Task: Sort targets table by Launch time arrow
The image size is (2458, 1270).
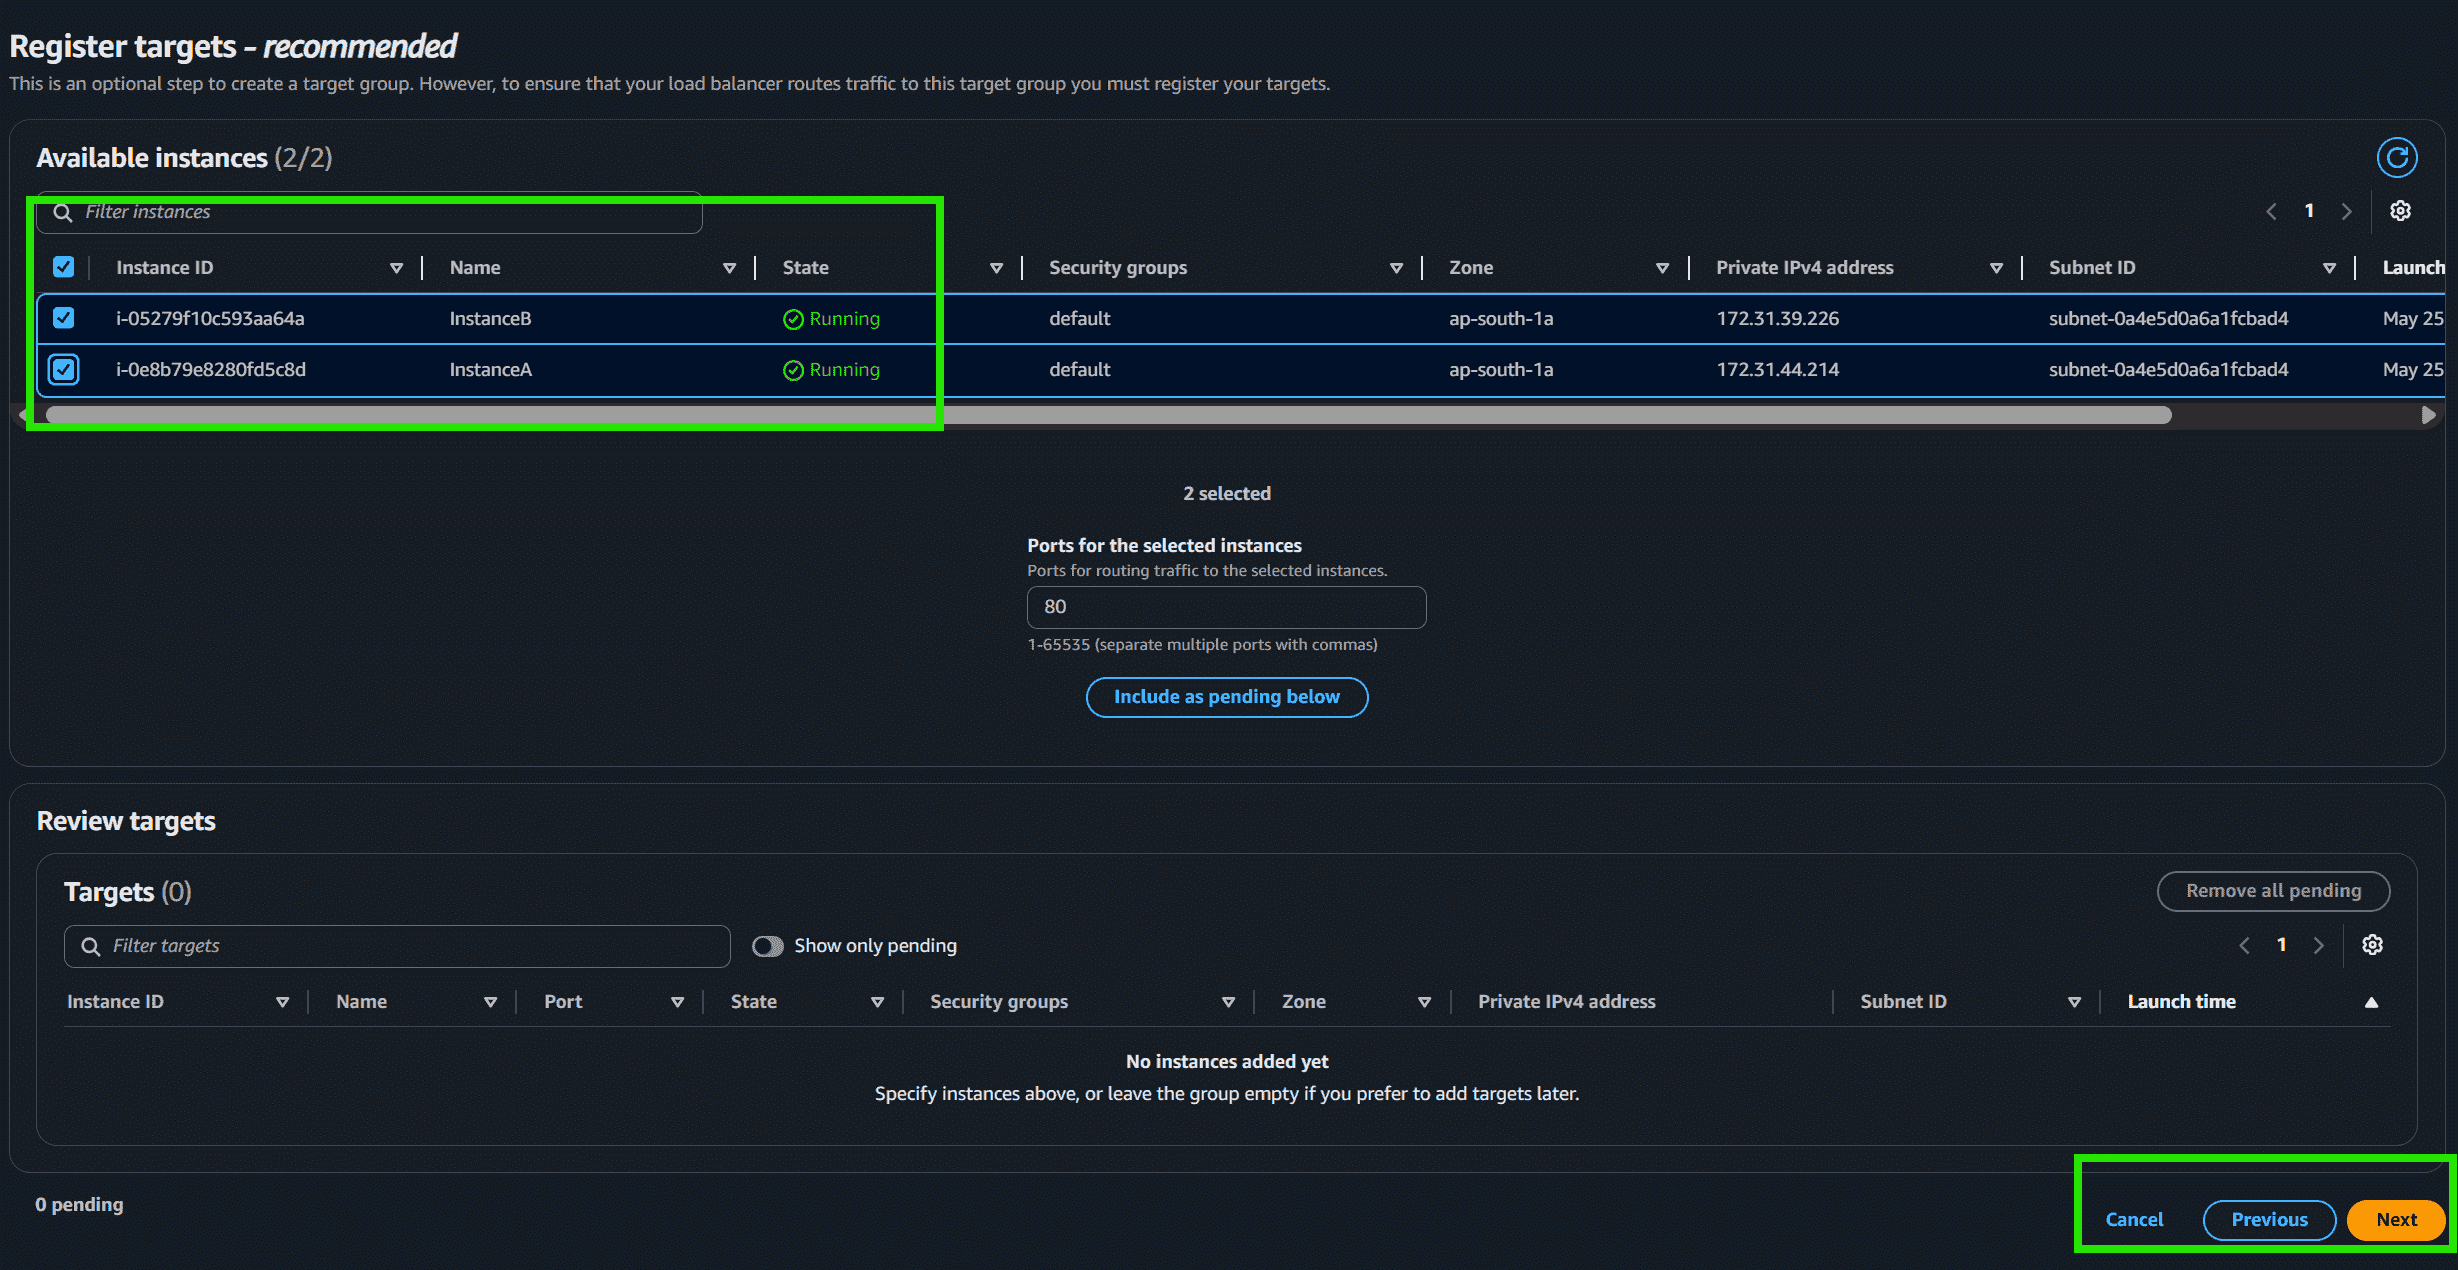Action: (2371, 1002)
